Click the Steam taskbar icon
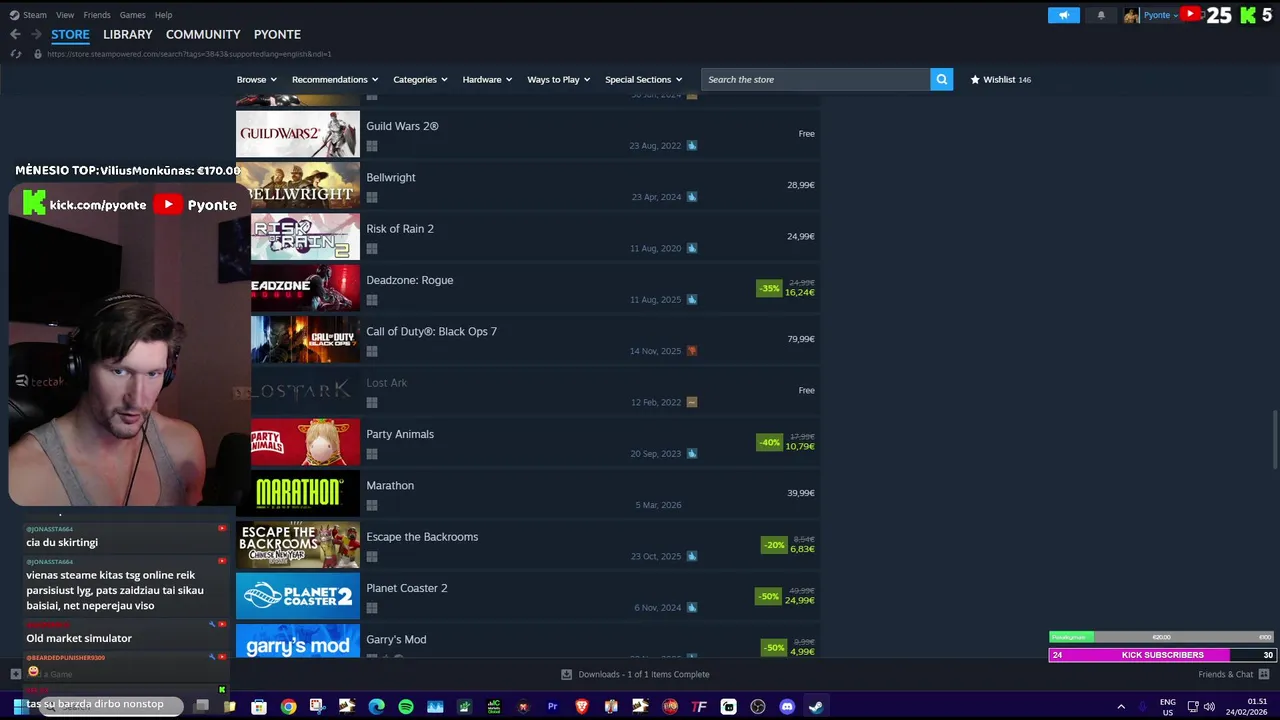 (x=816, y=707)
